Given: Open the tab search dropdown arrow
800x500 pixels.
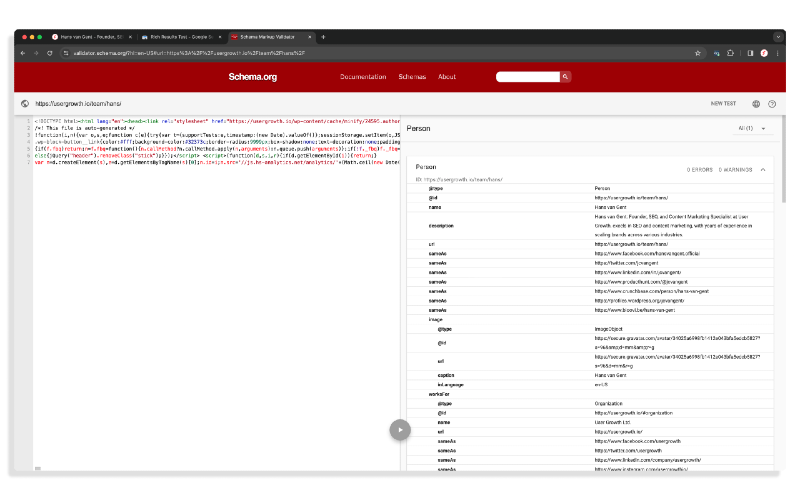Looking at the screenshot, I should (778, 37).
